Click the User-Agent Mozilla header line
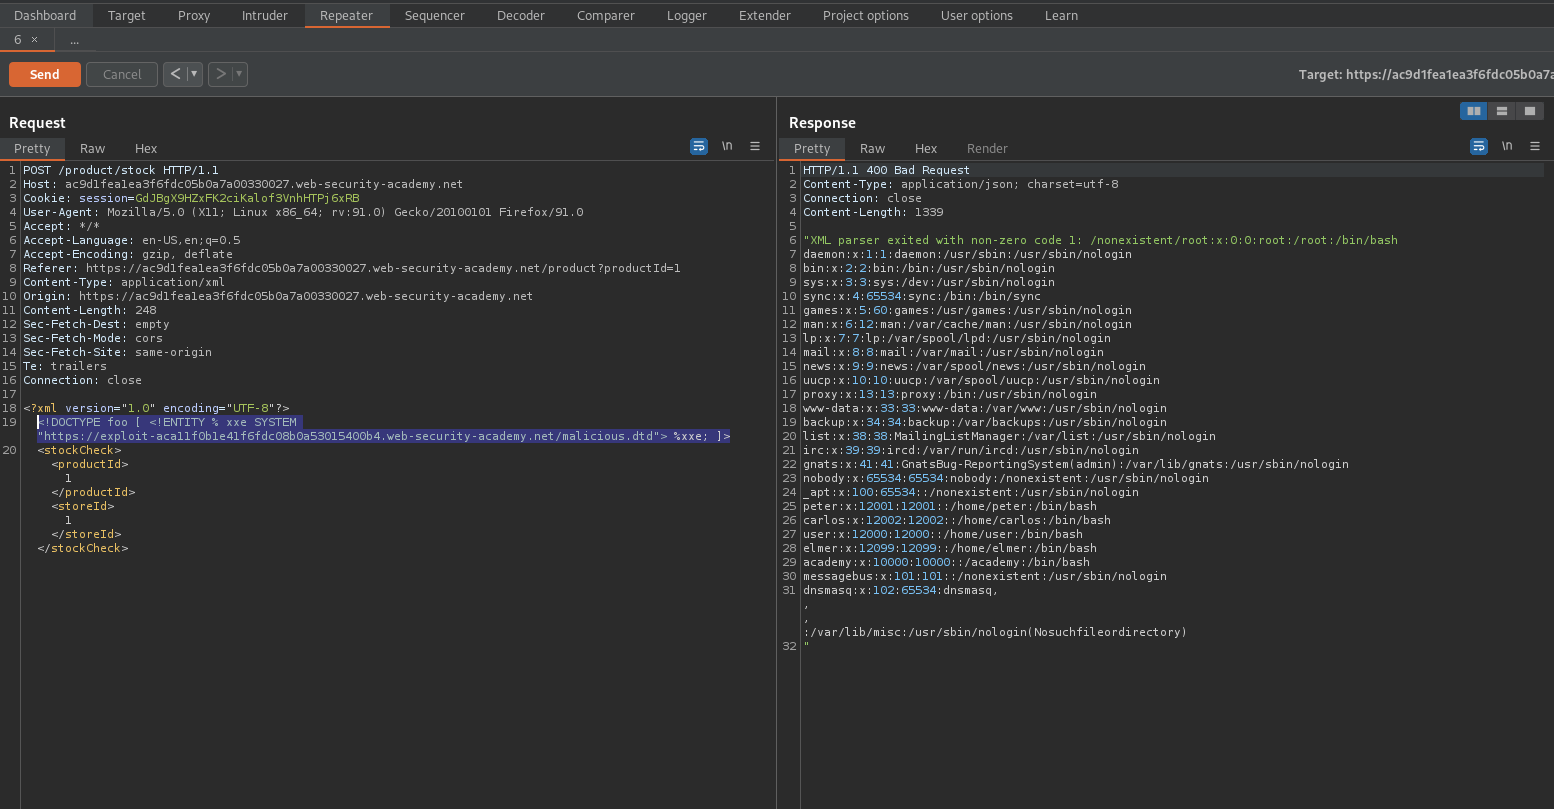Screen dimensions: 1554x809 pos(304,212)
